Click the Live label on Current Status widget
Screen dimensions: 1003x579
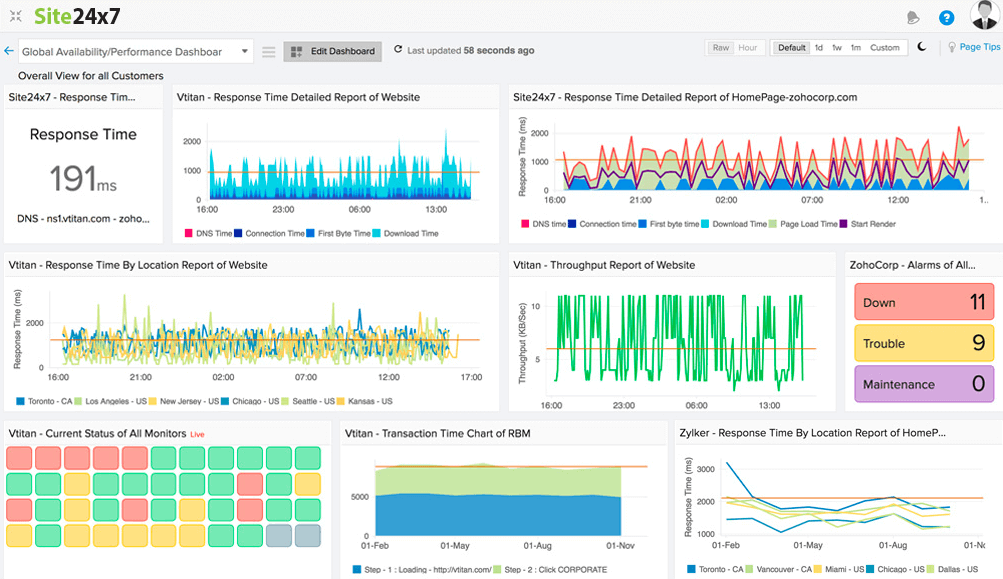(x=197, y=434)
